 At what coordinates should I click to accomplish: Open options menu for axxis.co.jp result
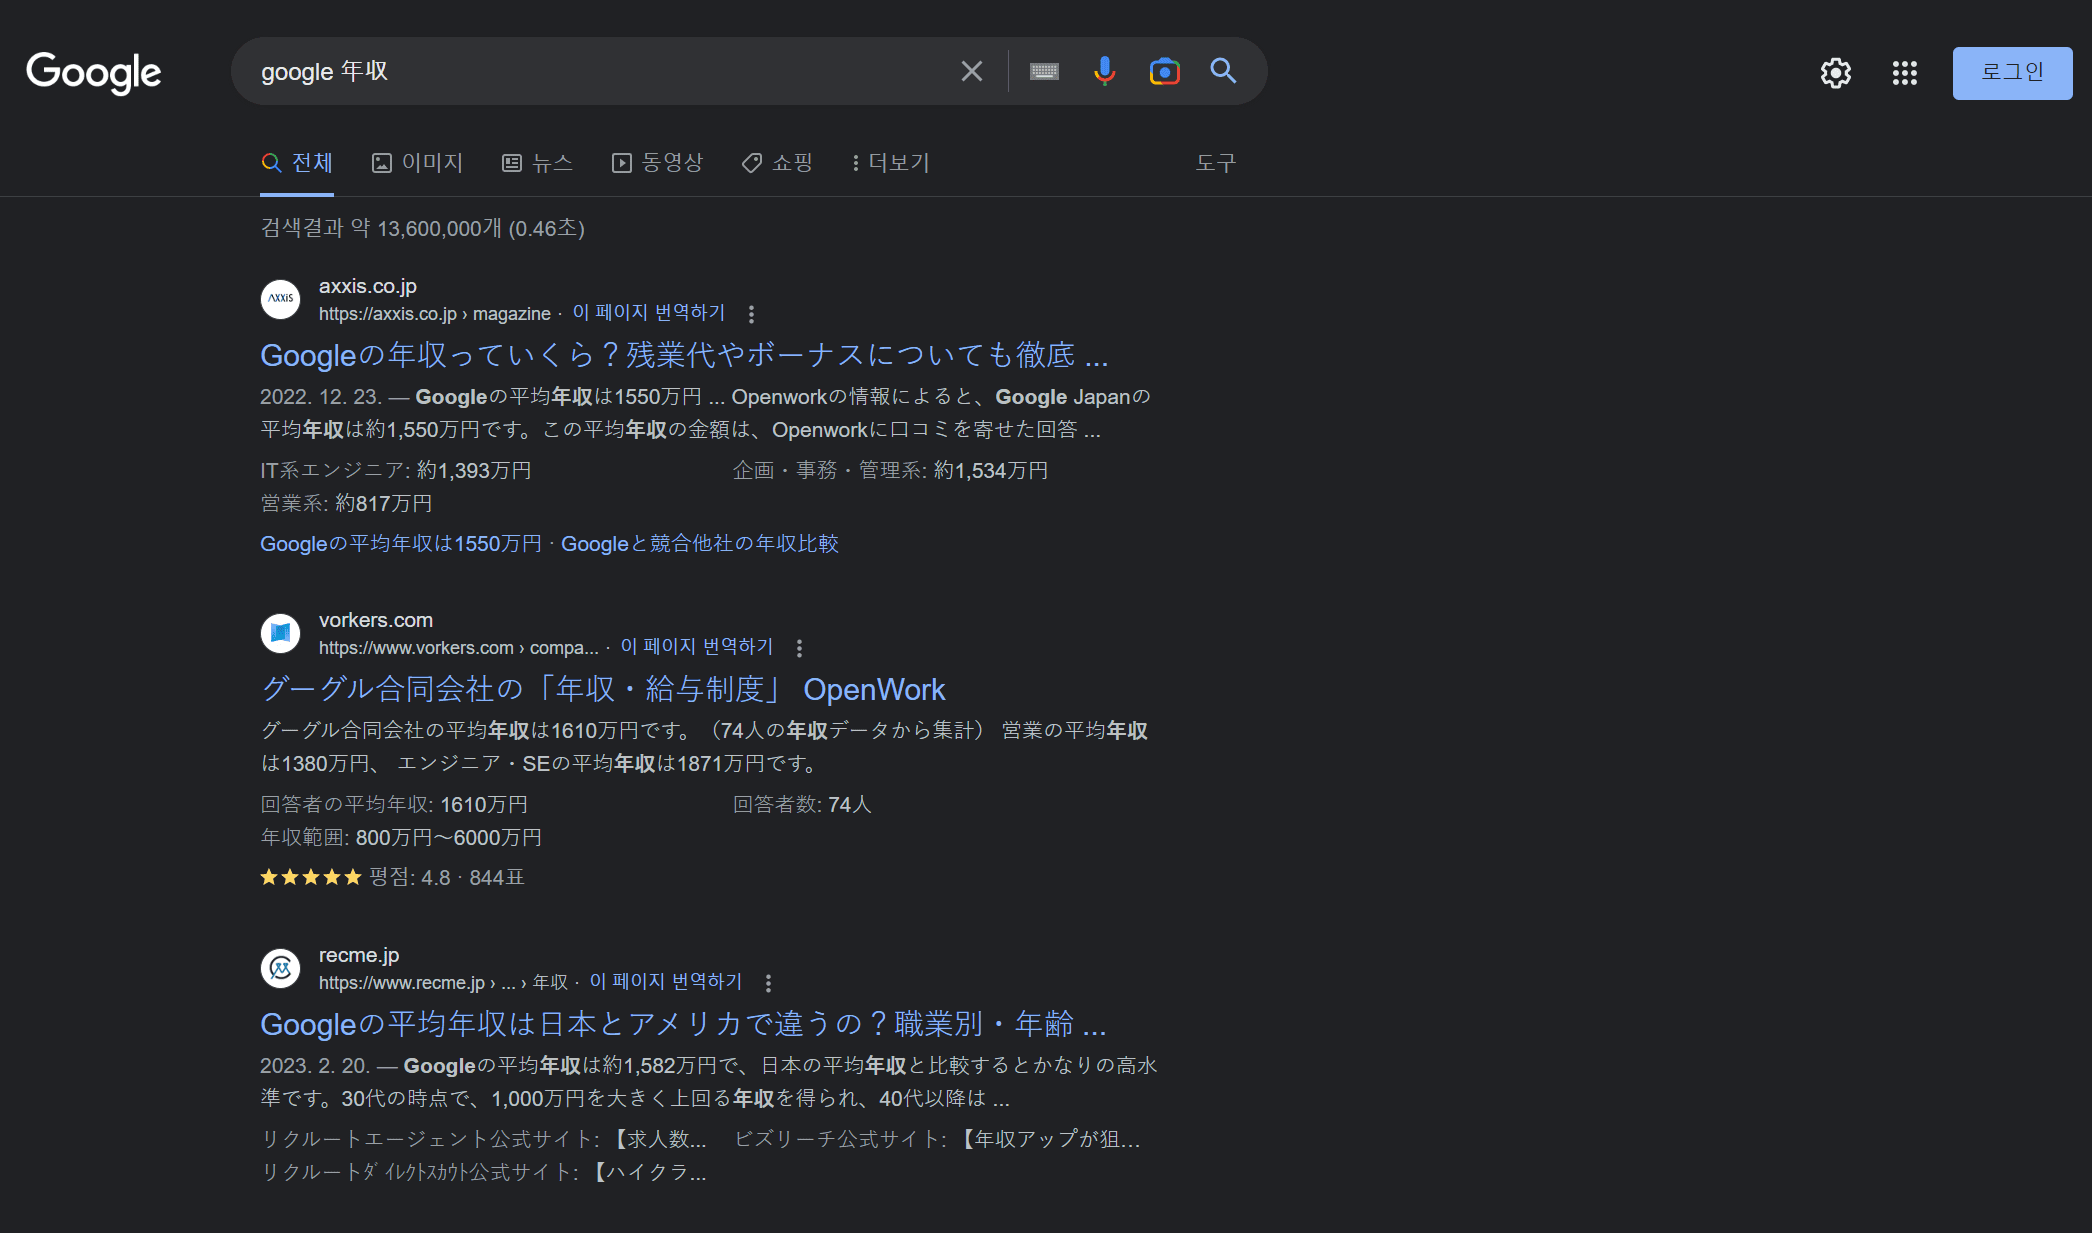pyautogui.click(x=751, y=314)
